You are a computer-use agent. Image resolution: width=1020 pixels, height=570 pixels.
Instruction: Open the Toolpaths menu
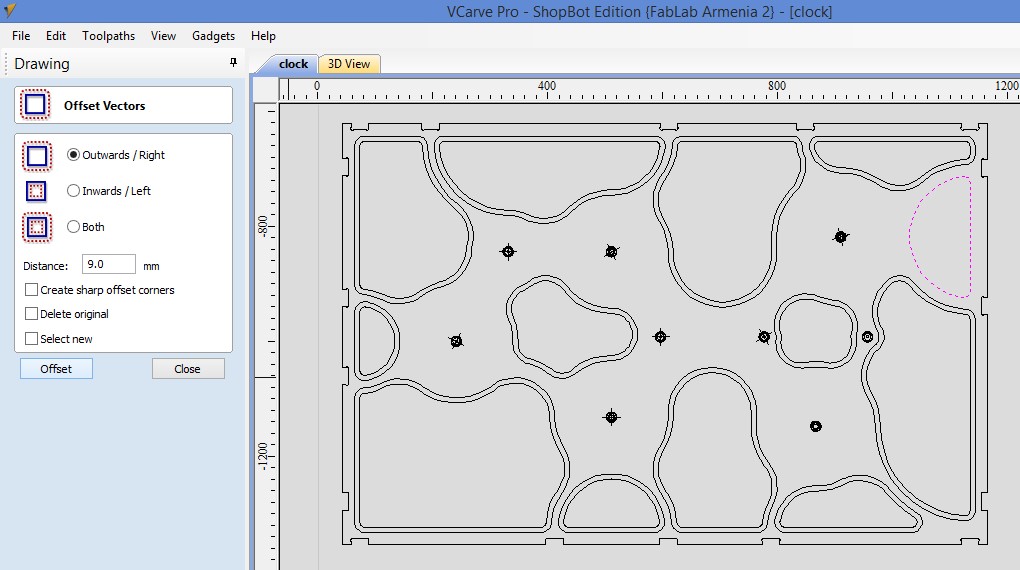coord(109,36)
